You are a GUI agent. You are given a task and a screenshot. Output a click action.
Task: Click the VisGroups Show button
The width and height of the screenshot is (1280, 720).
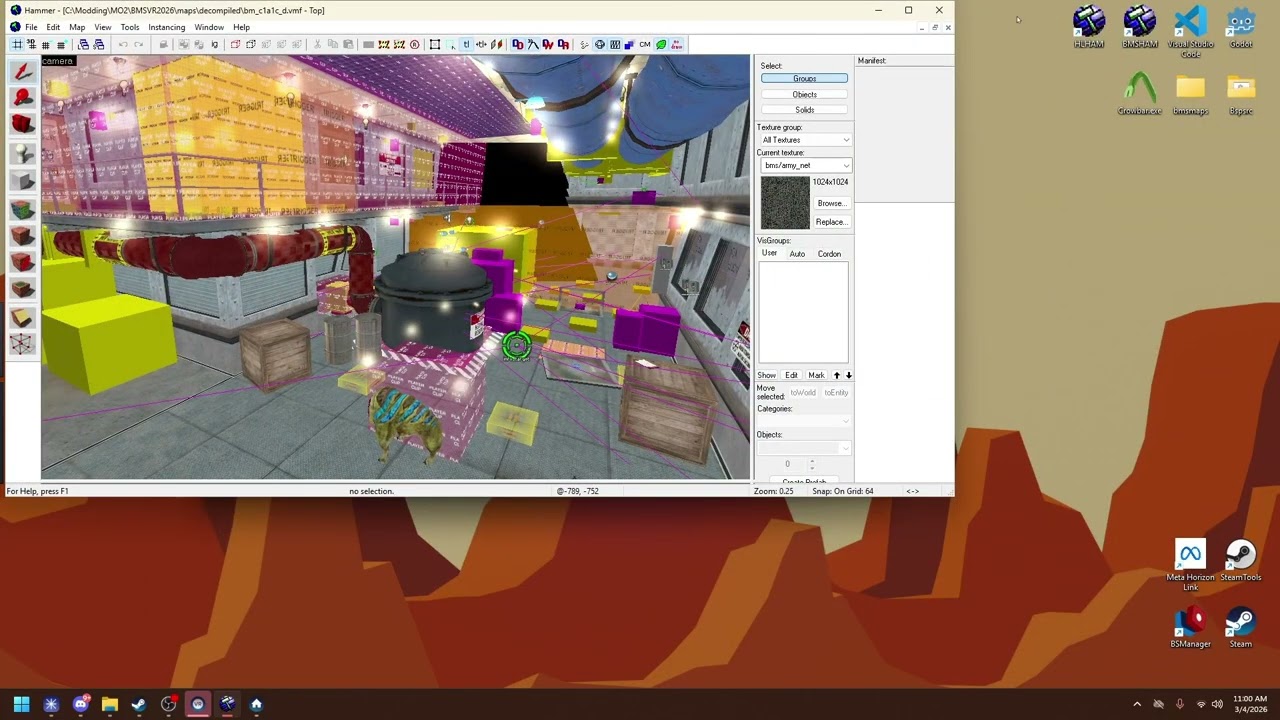pyautogui.click(x=766, y=375)
